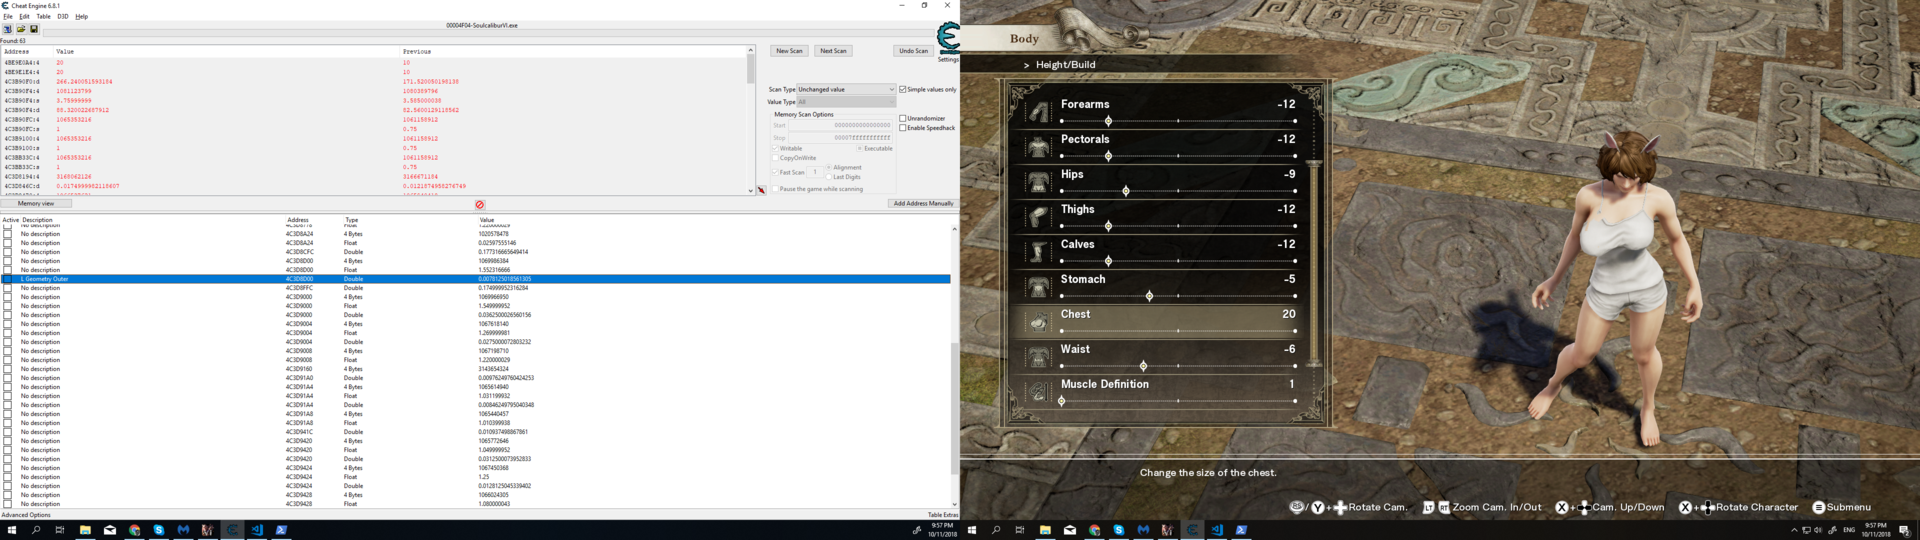Click the New Scan button
The height and width of the screenshot is (540, 1920).
(x=789, y=51)
